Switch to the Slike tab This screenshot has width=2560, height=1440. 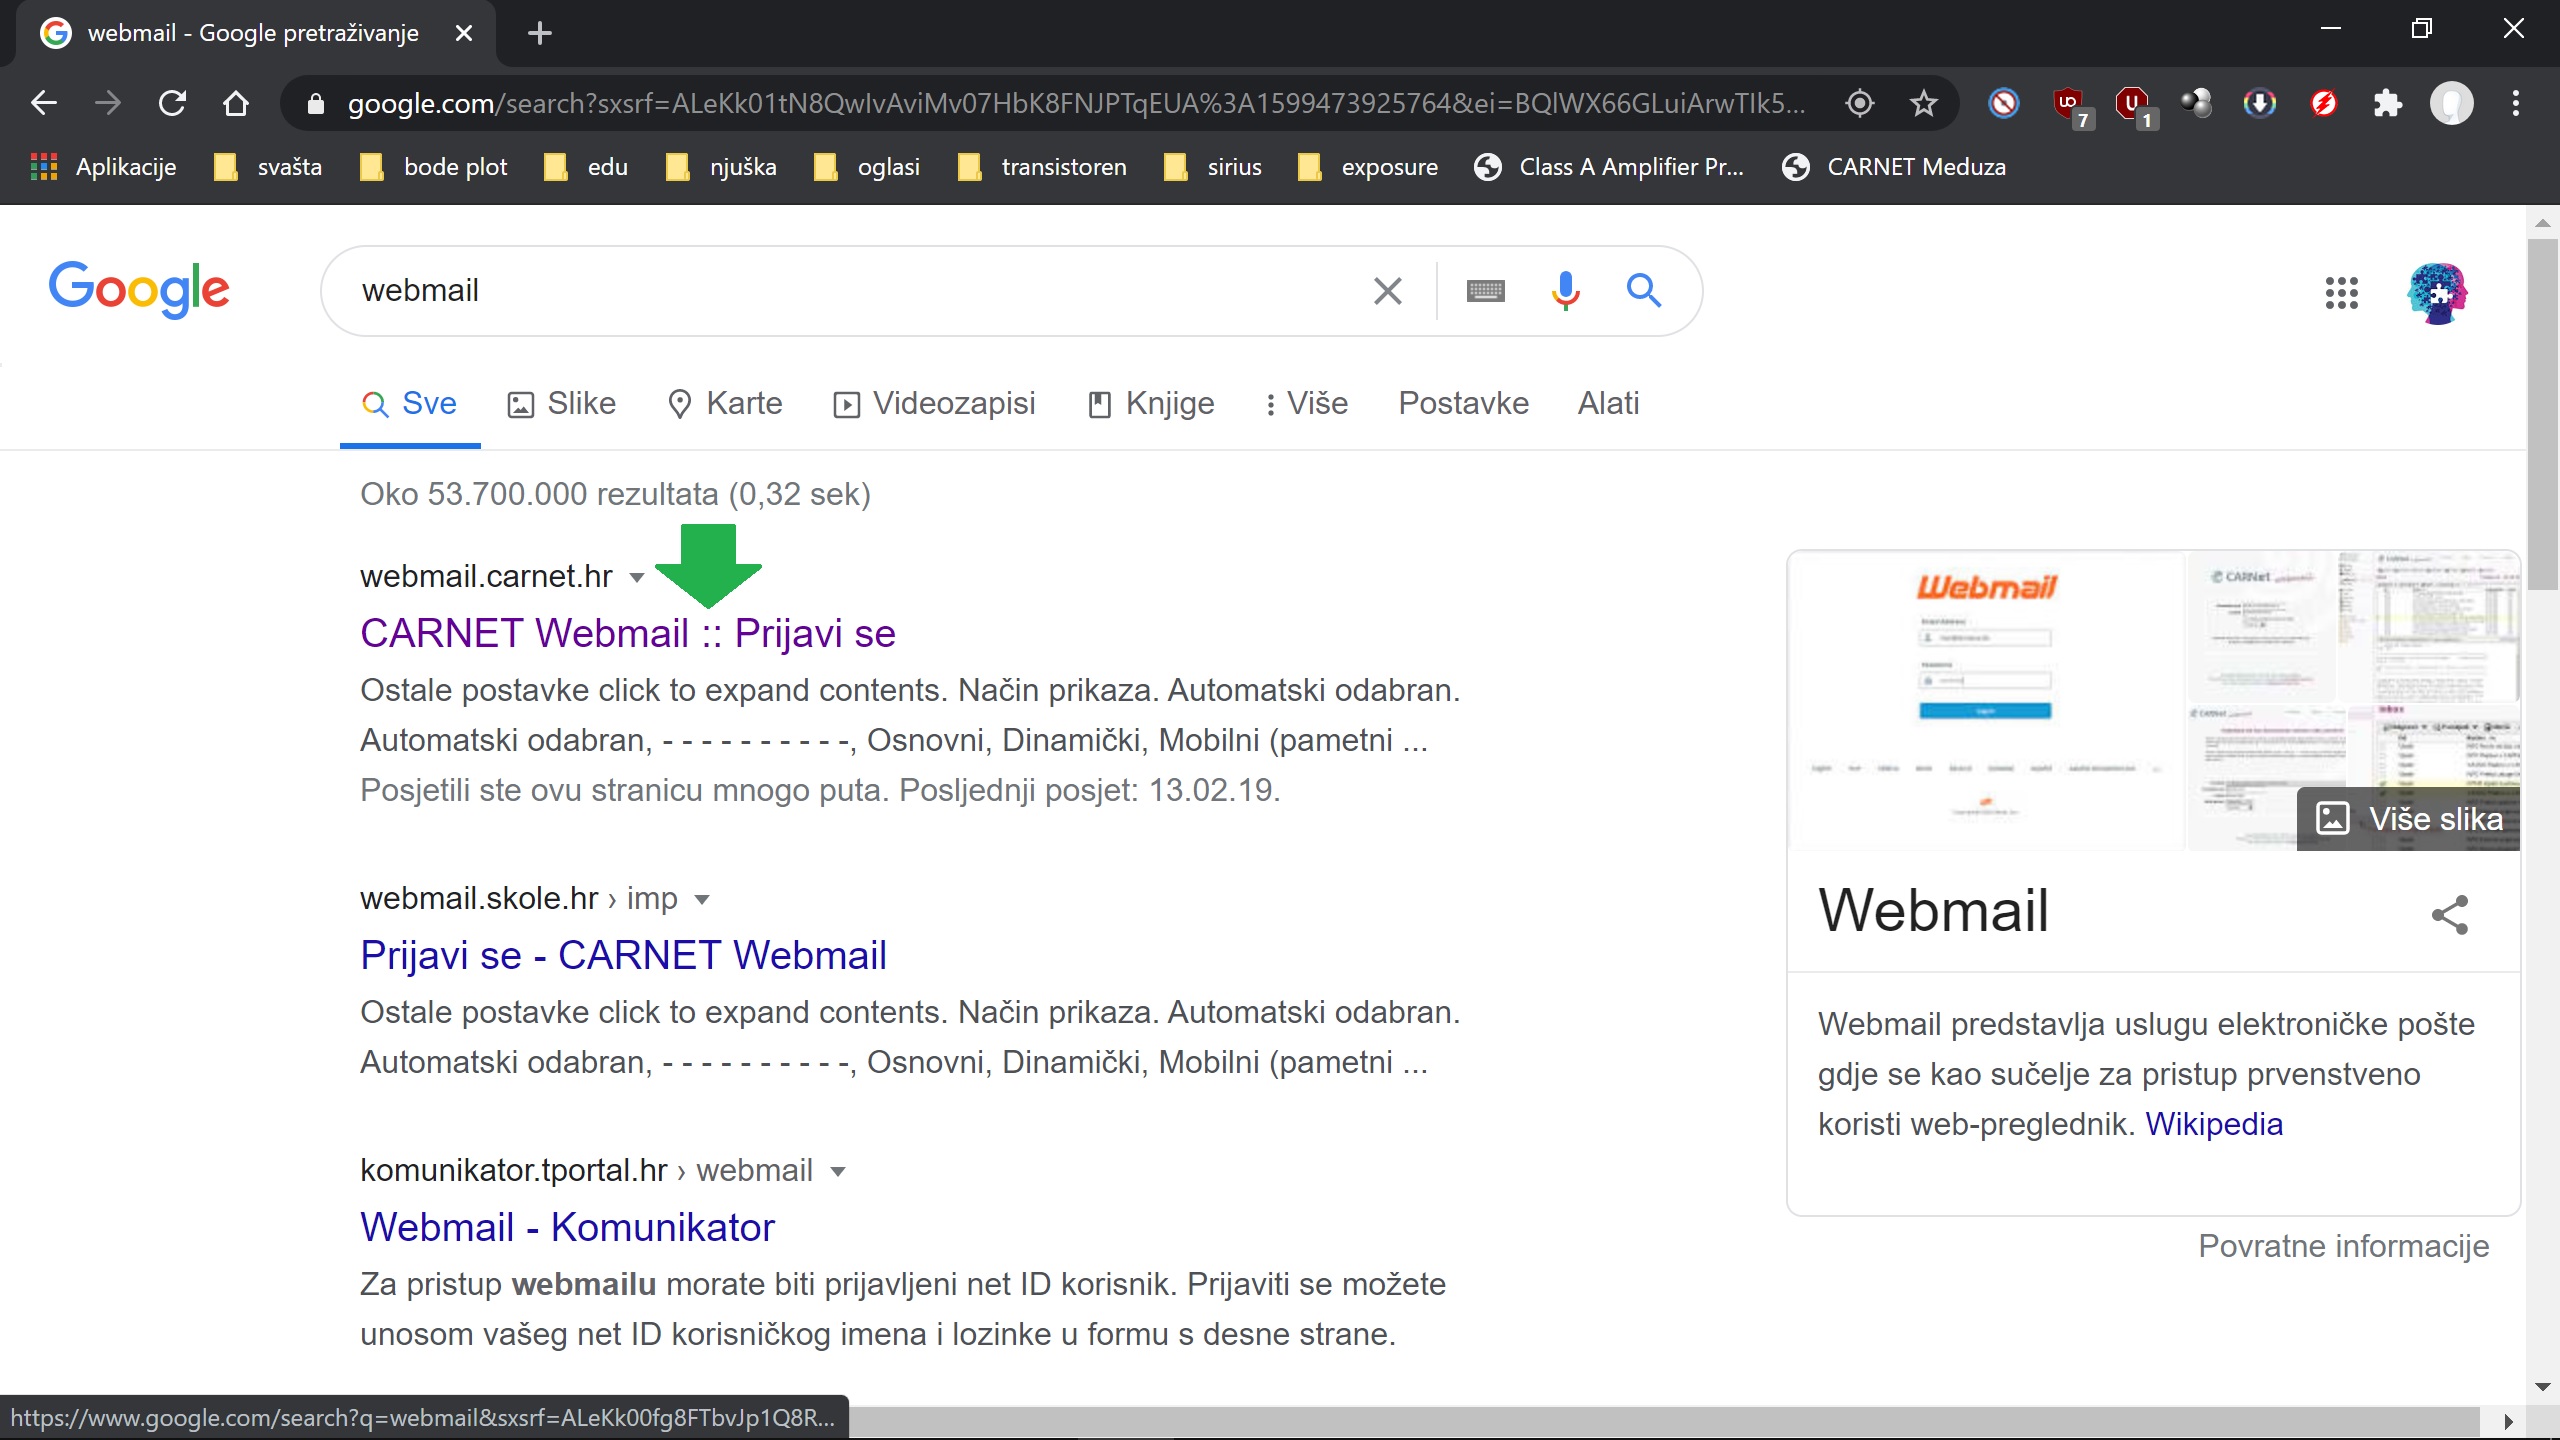tap(562, 403)
